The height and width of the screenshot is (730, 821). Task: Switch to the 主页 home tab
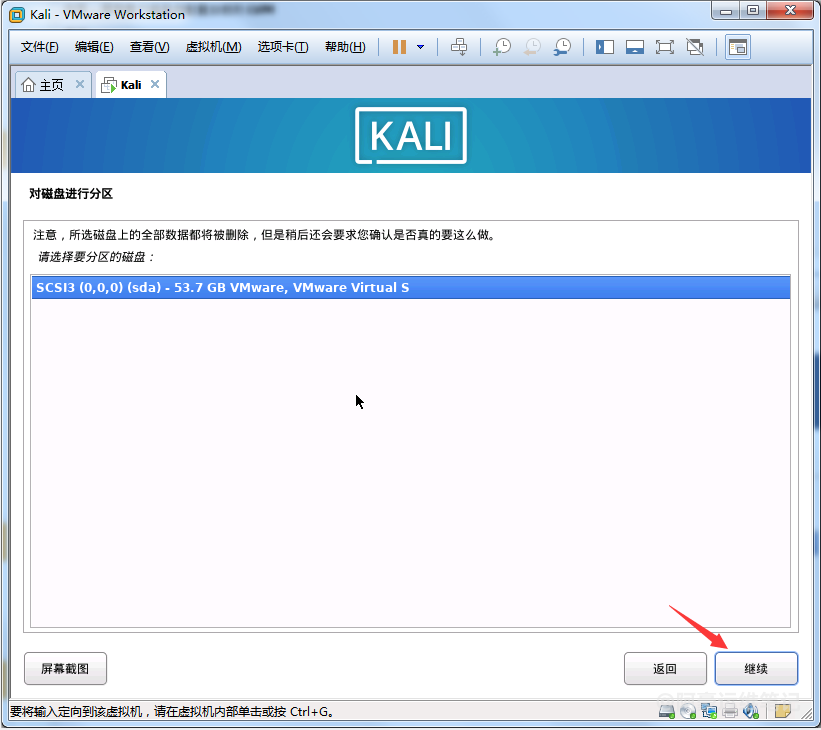pyautogui.click(x=43, y=85)
